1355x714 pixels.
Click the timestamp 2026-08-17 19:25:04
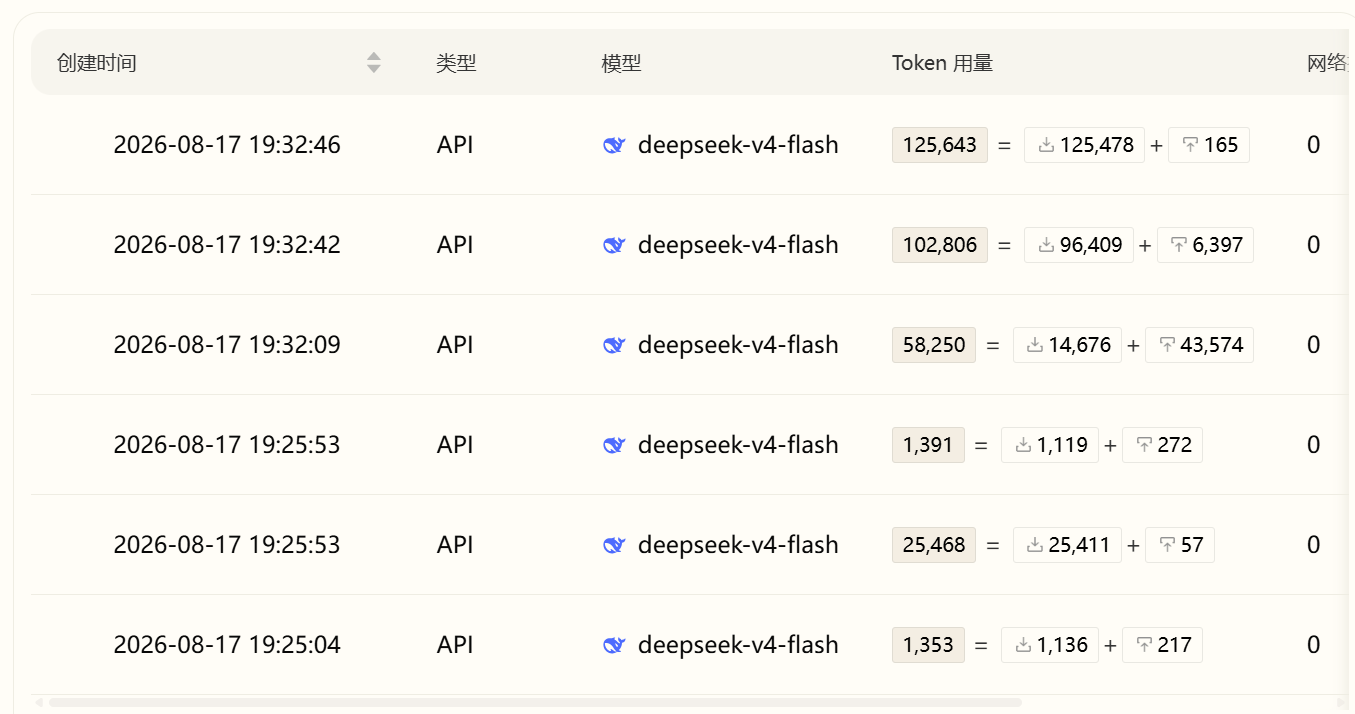227,645
